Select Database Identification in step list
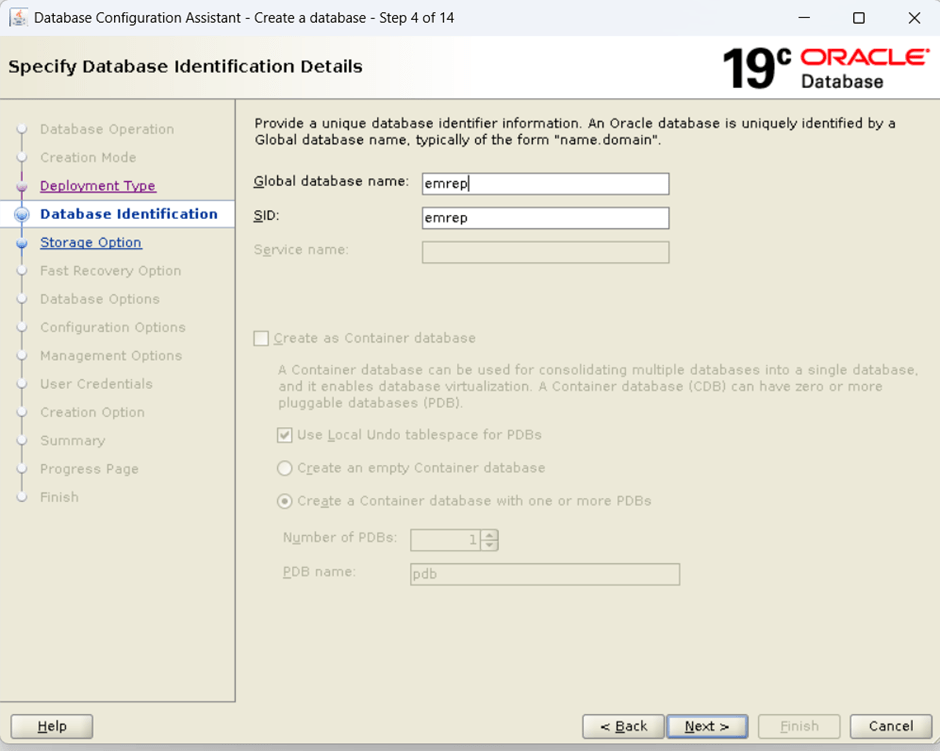Screen dimensions: 940x751 click(128, 214)
